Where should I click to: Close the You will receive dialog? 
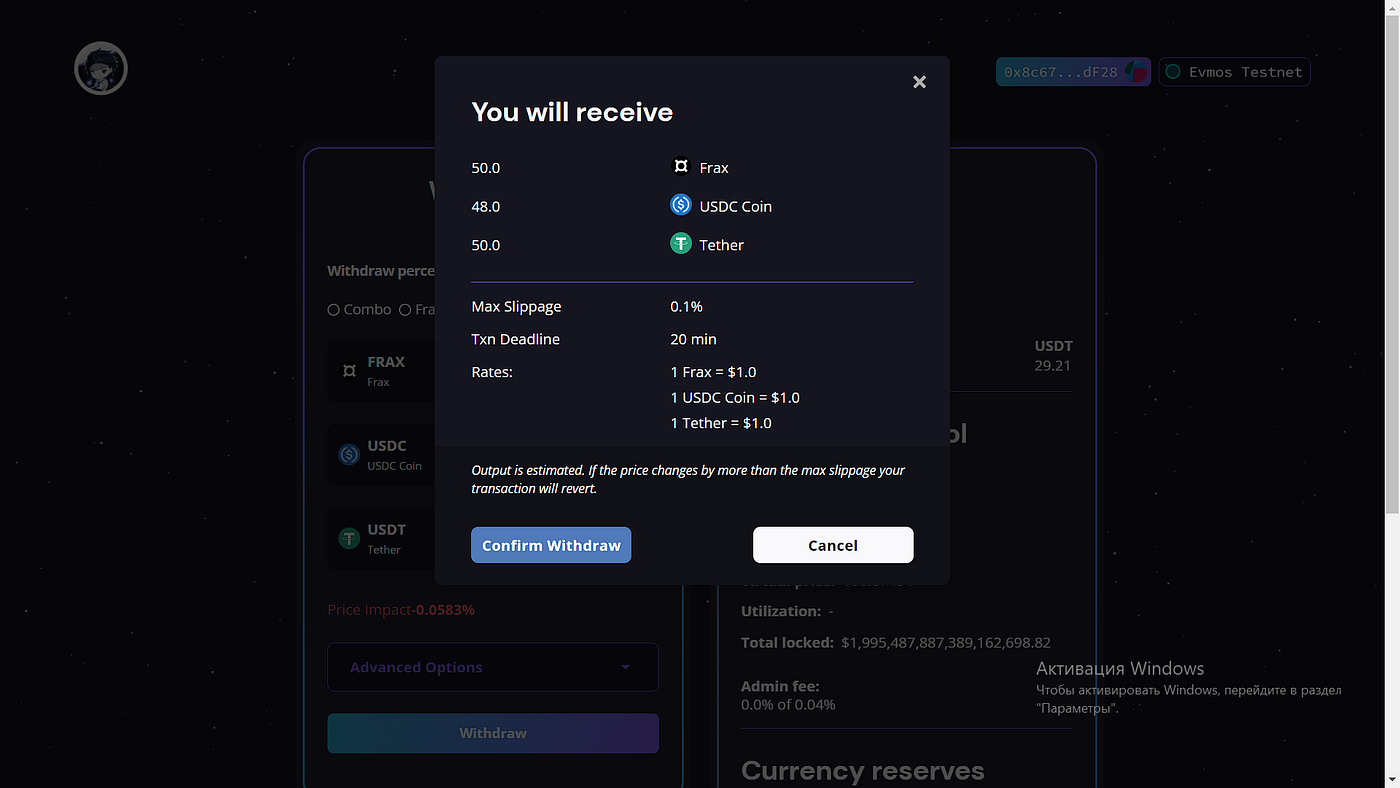click(x=919, y=82)
